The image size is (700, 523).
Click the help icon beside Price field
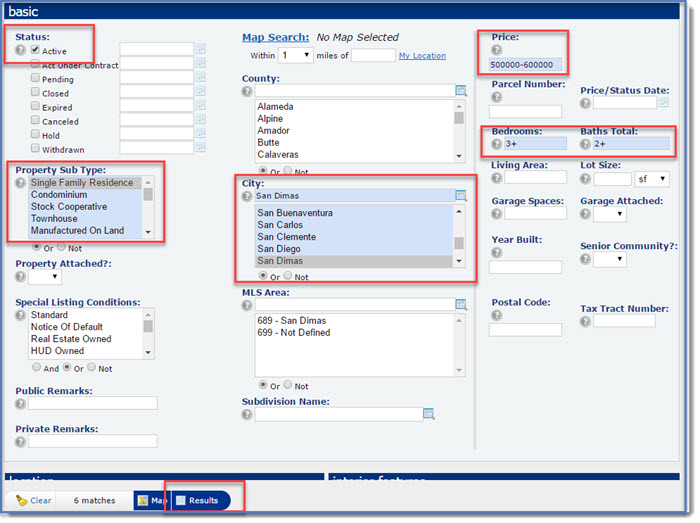click(496, 49)
